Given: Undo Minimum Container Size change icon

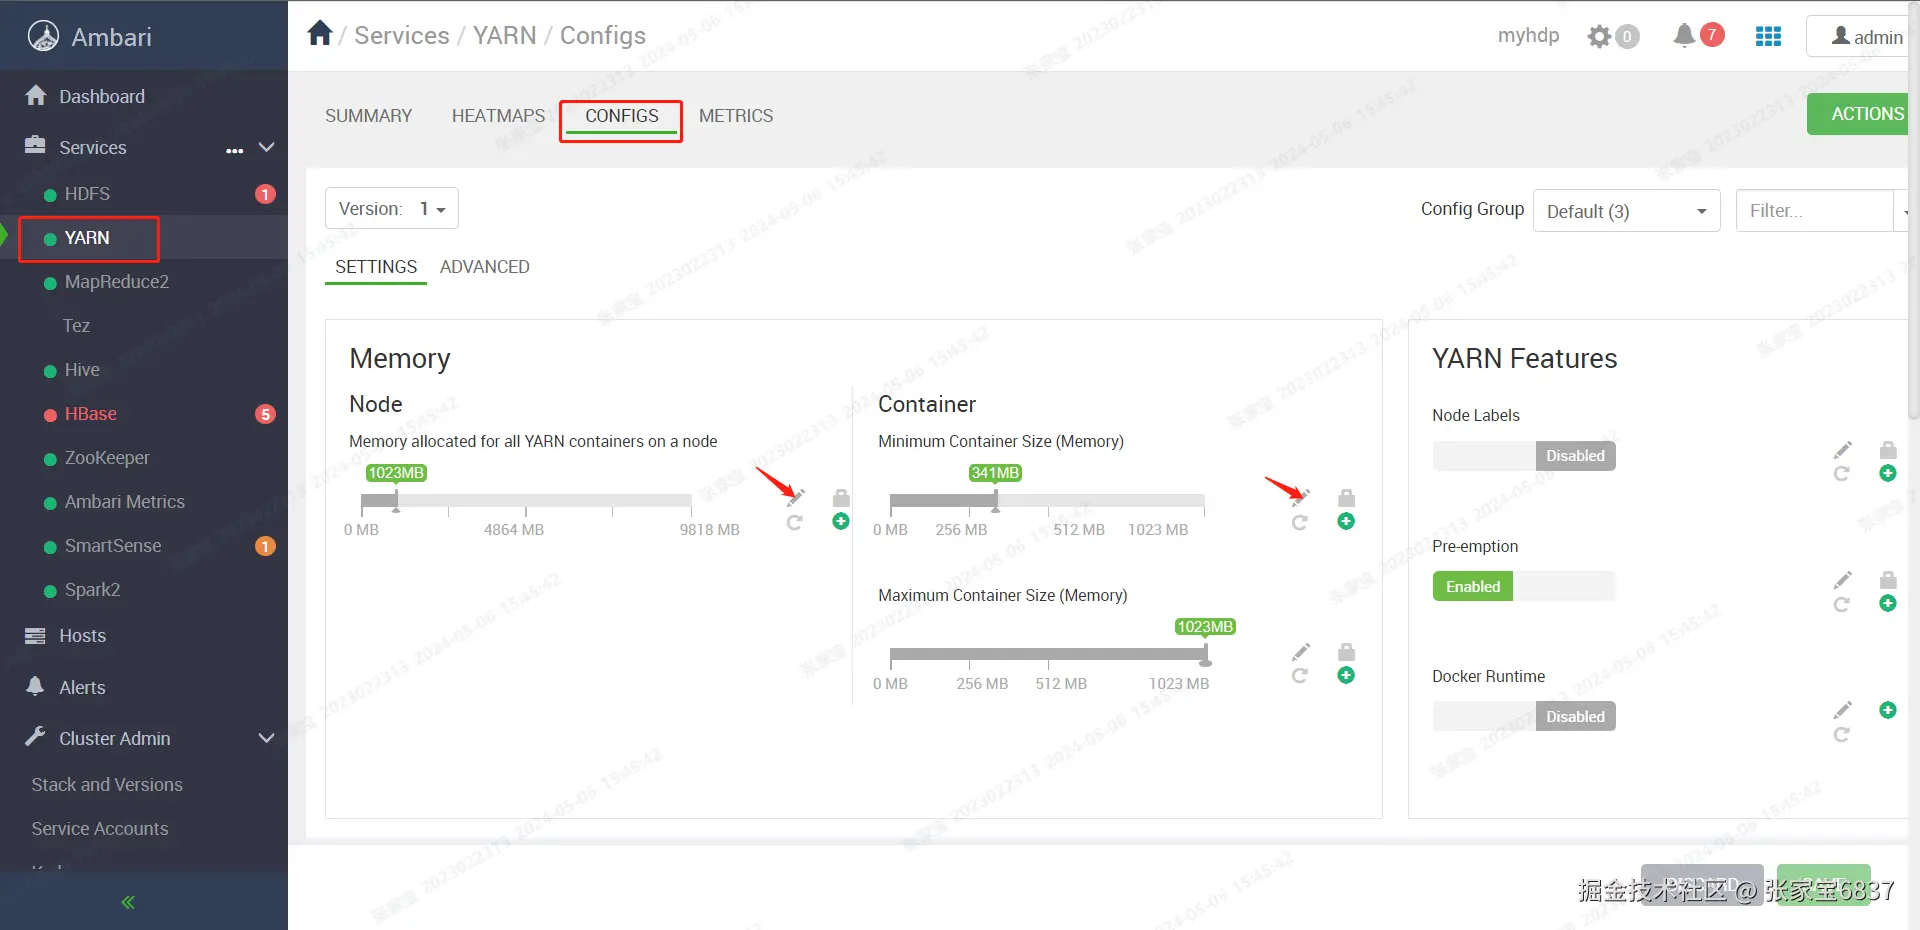Looking at the screenshot, I should coord(1300,522).
